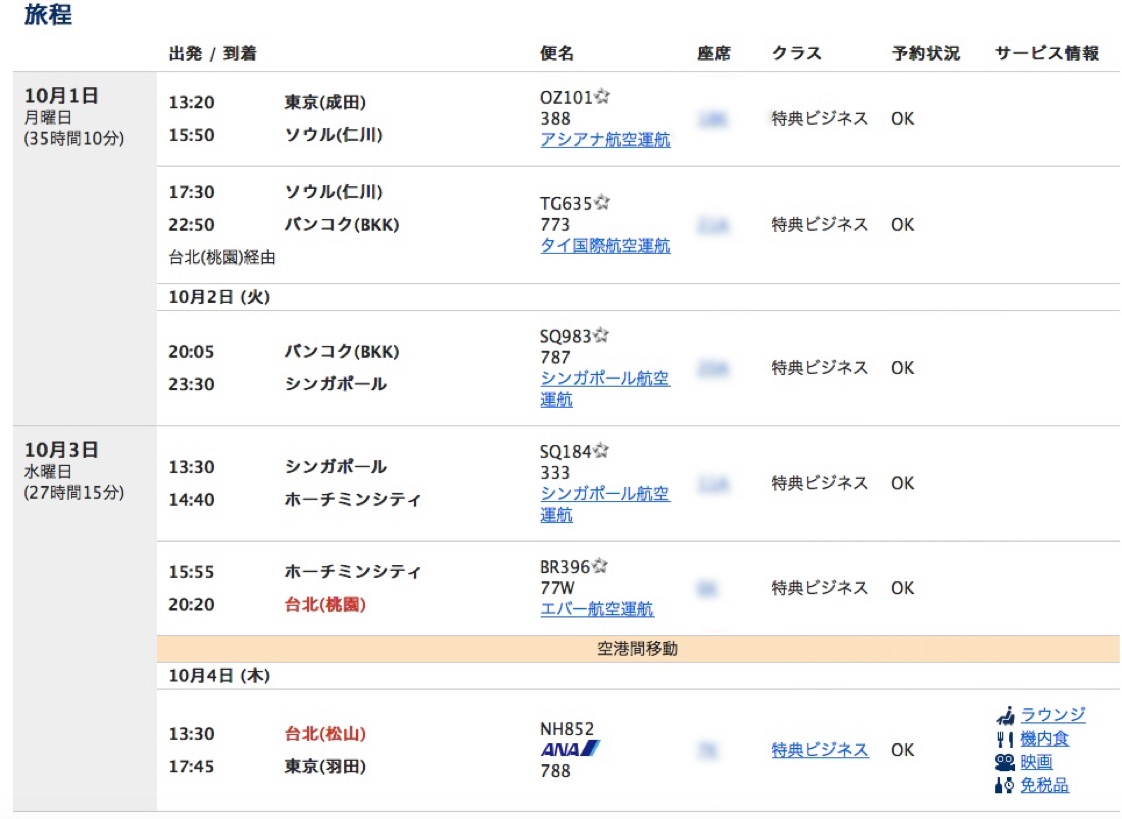
Task: Open 特典ビジネス link for NH852
Action: click(x=820, y=750)
